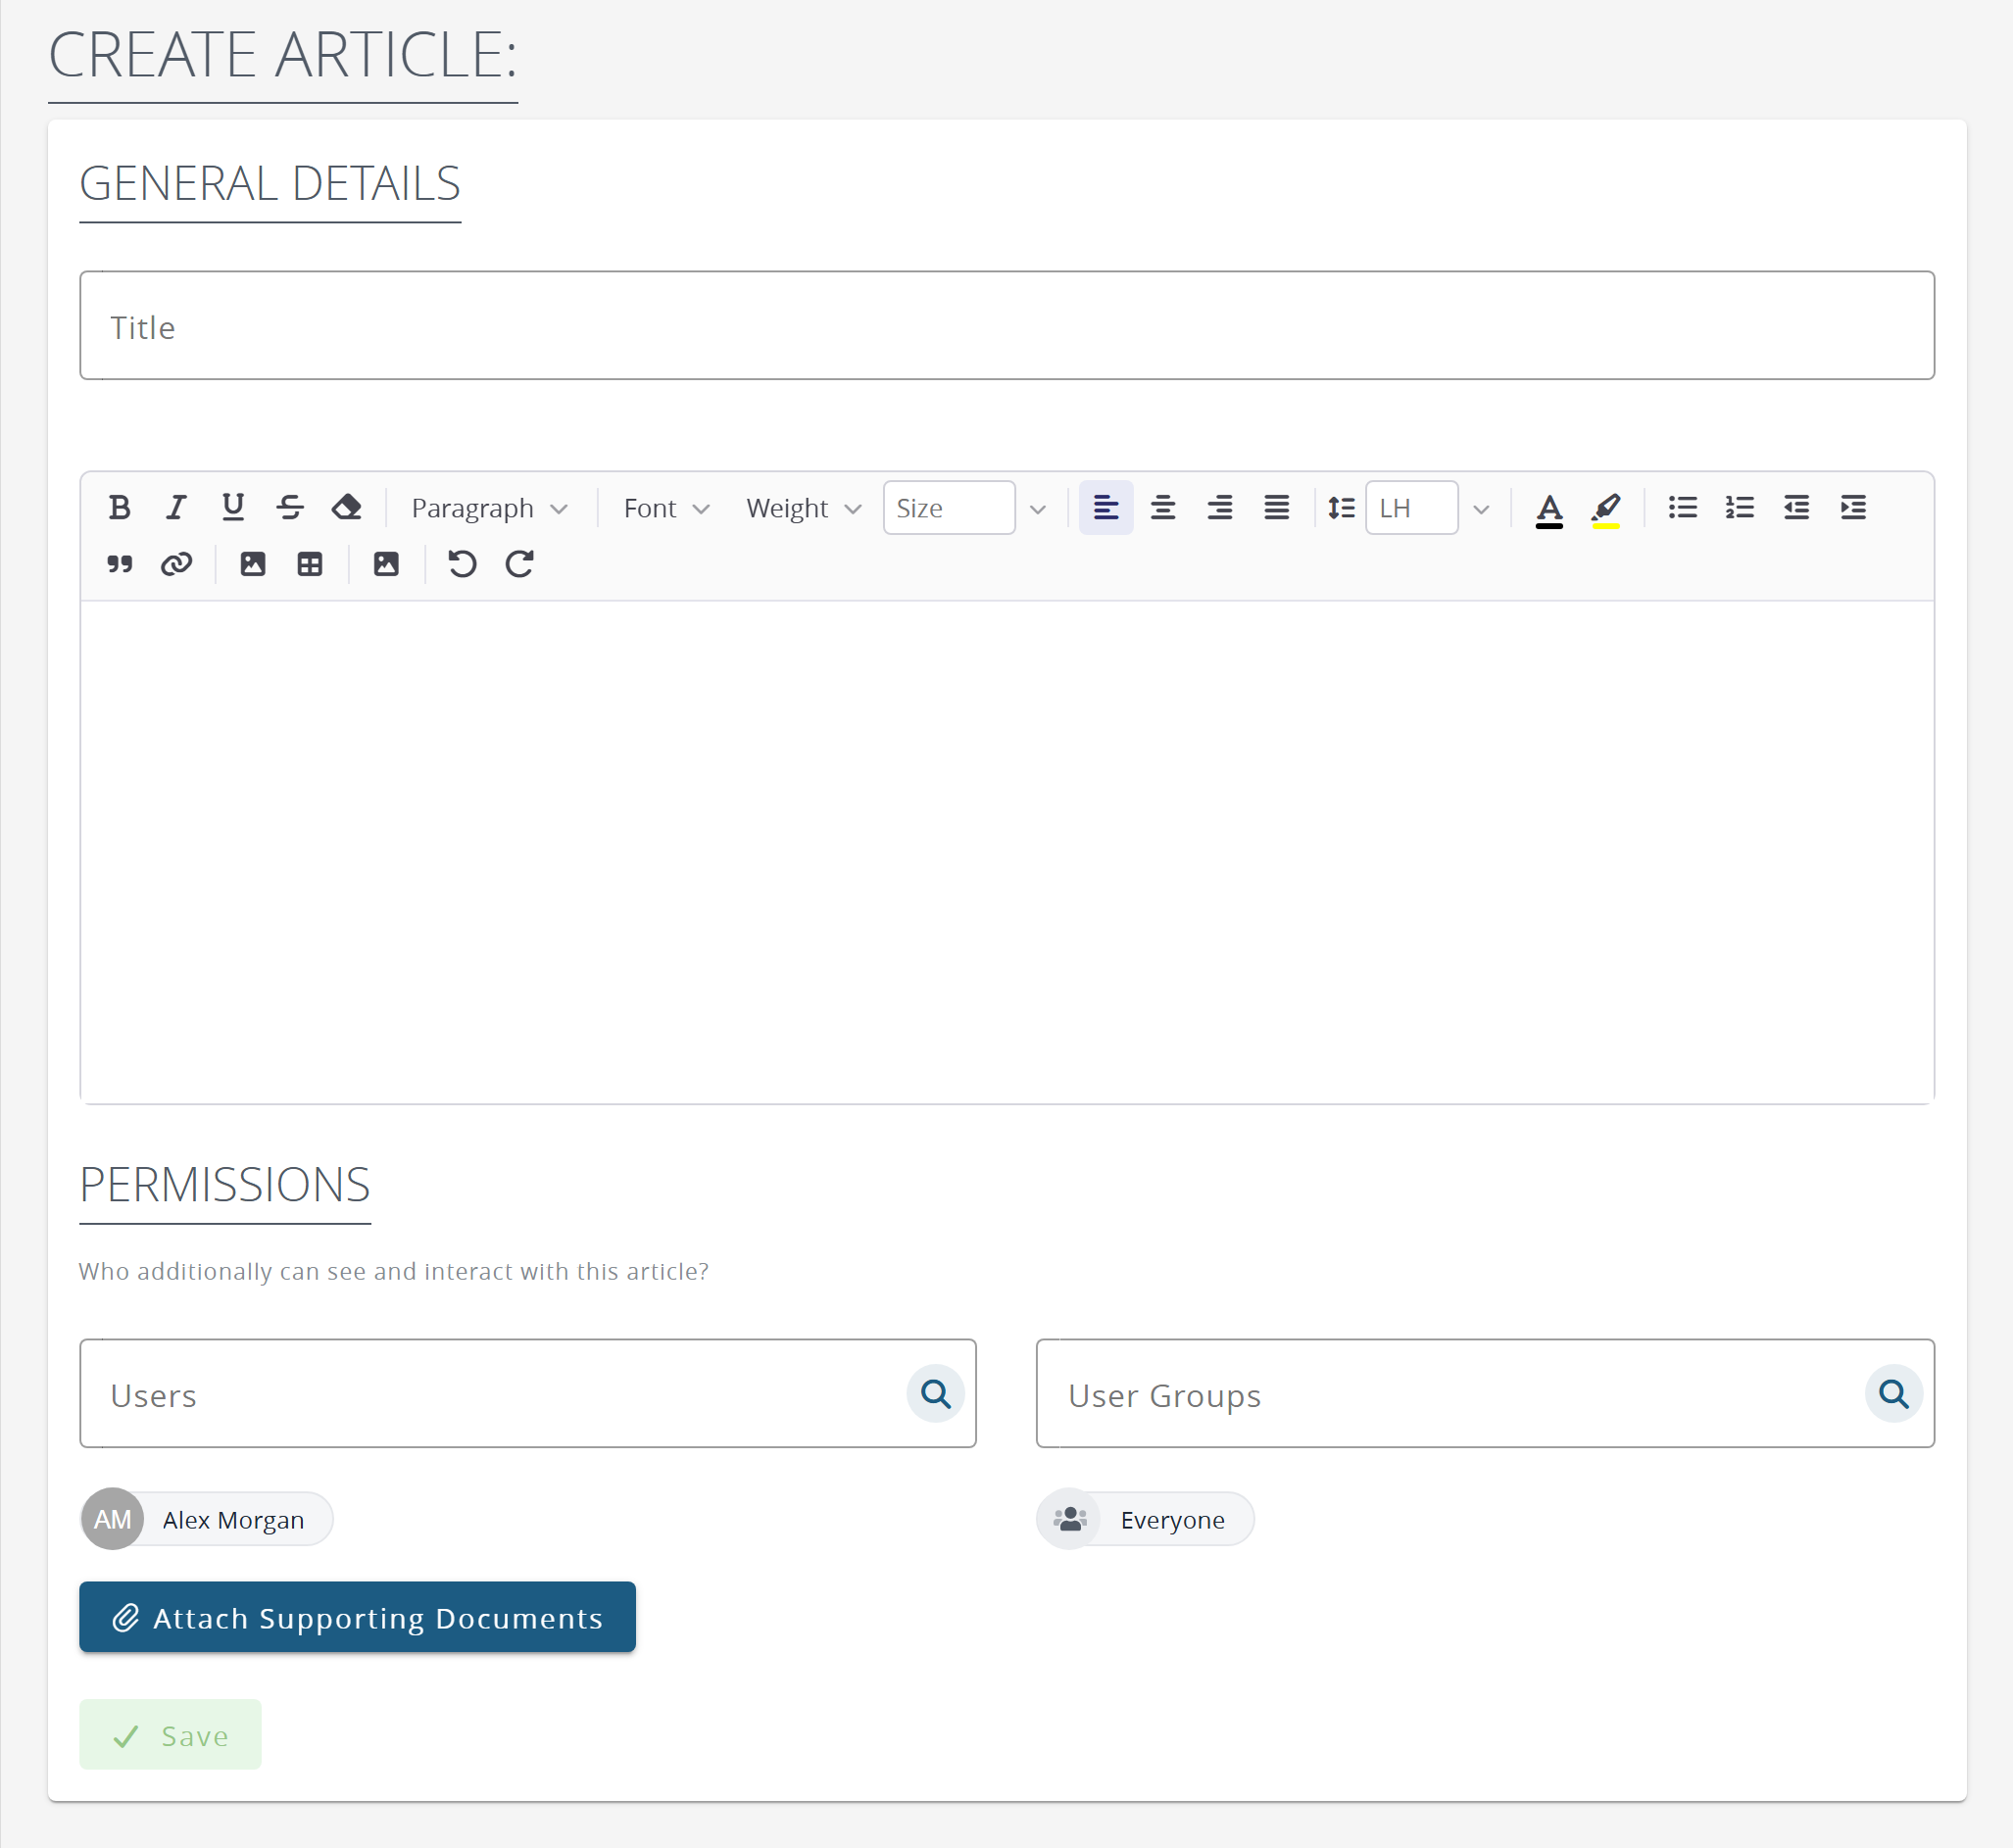
Task: Insert a bulleted list
Action: 1683,508
